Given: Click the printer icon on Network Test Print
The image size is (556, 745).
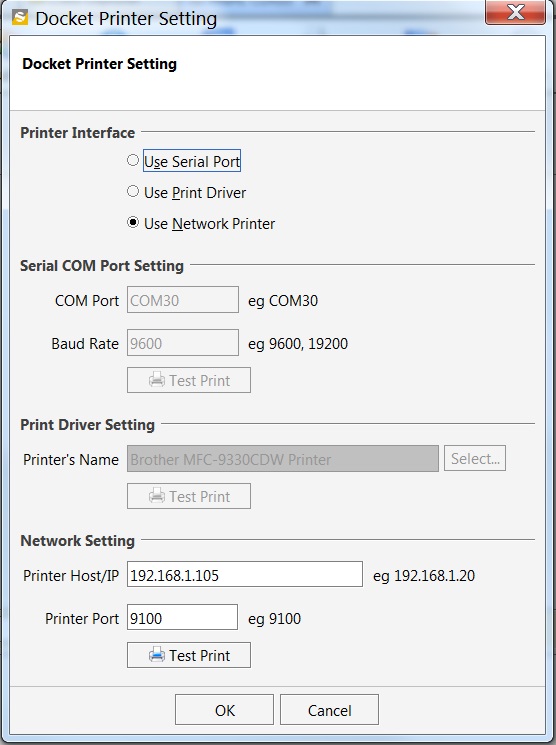Looking at the screenshot, I should [x=157, y=655].
